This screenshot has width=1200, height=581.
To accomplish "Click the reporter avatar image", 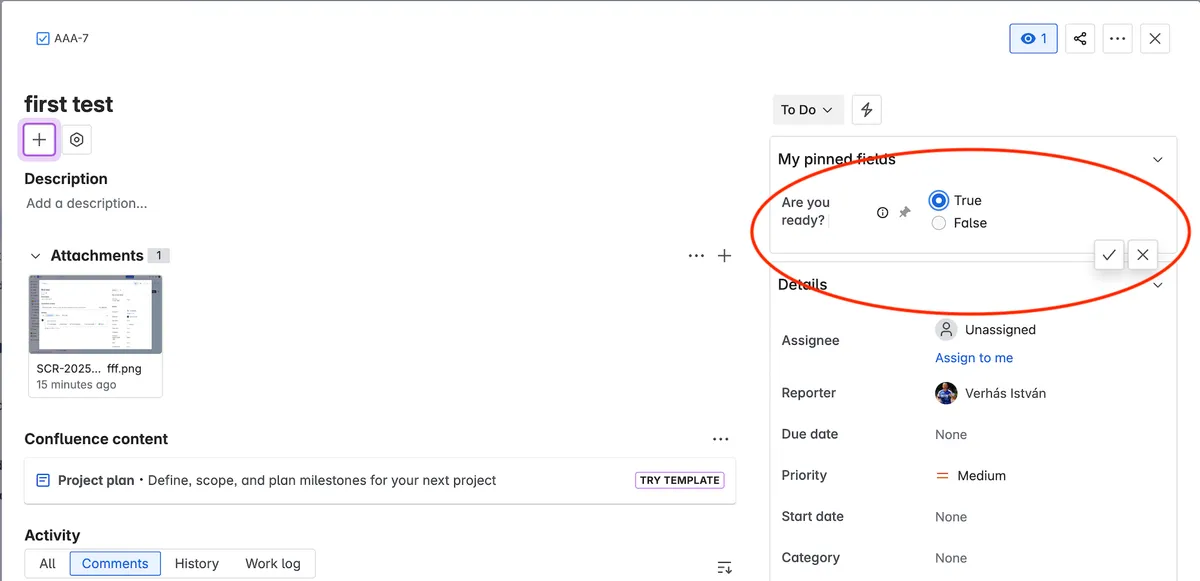I will click(946, 393).
